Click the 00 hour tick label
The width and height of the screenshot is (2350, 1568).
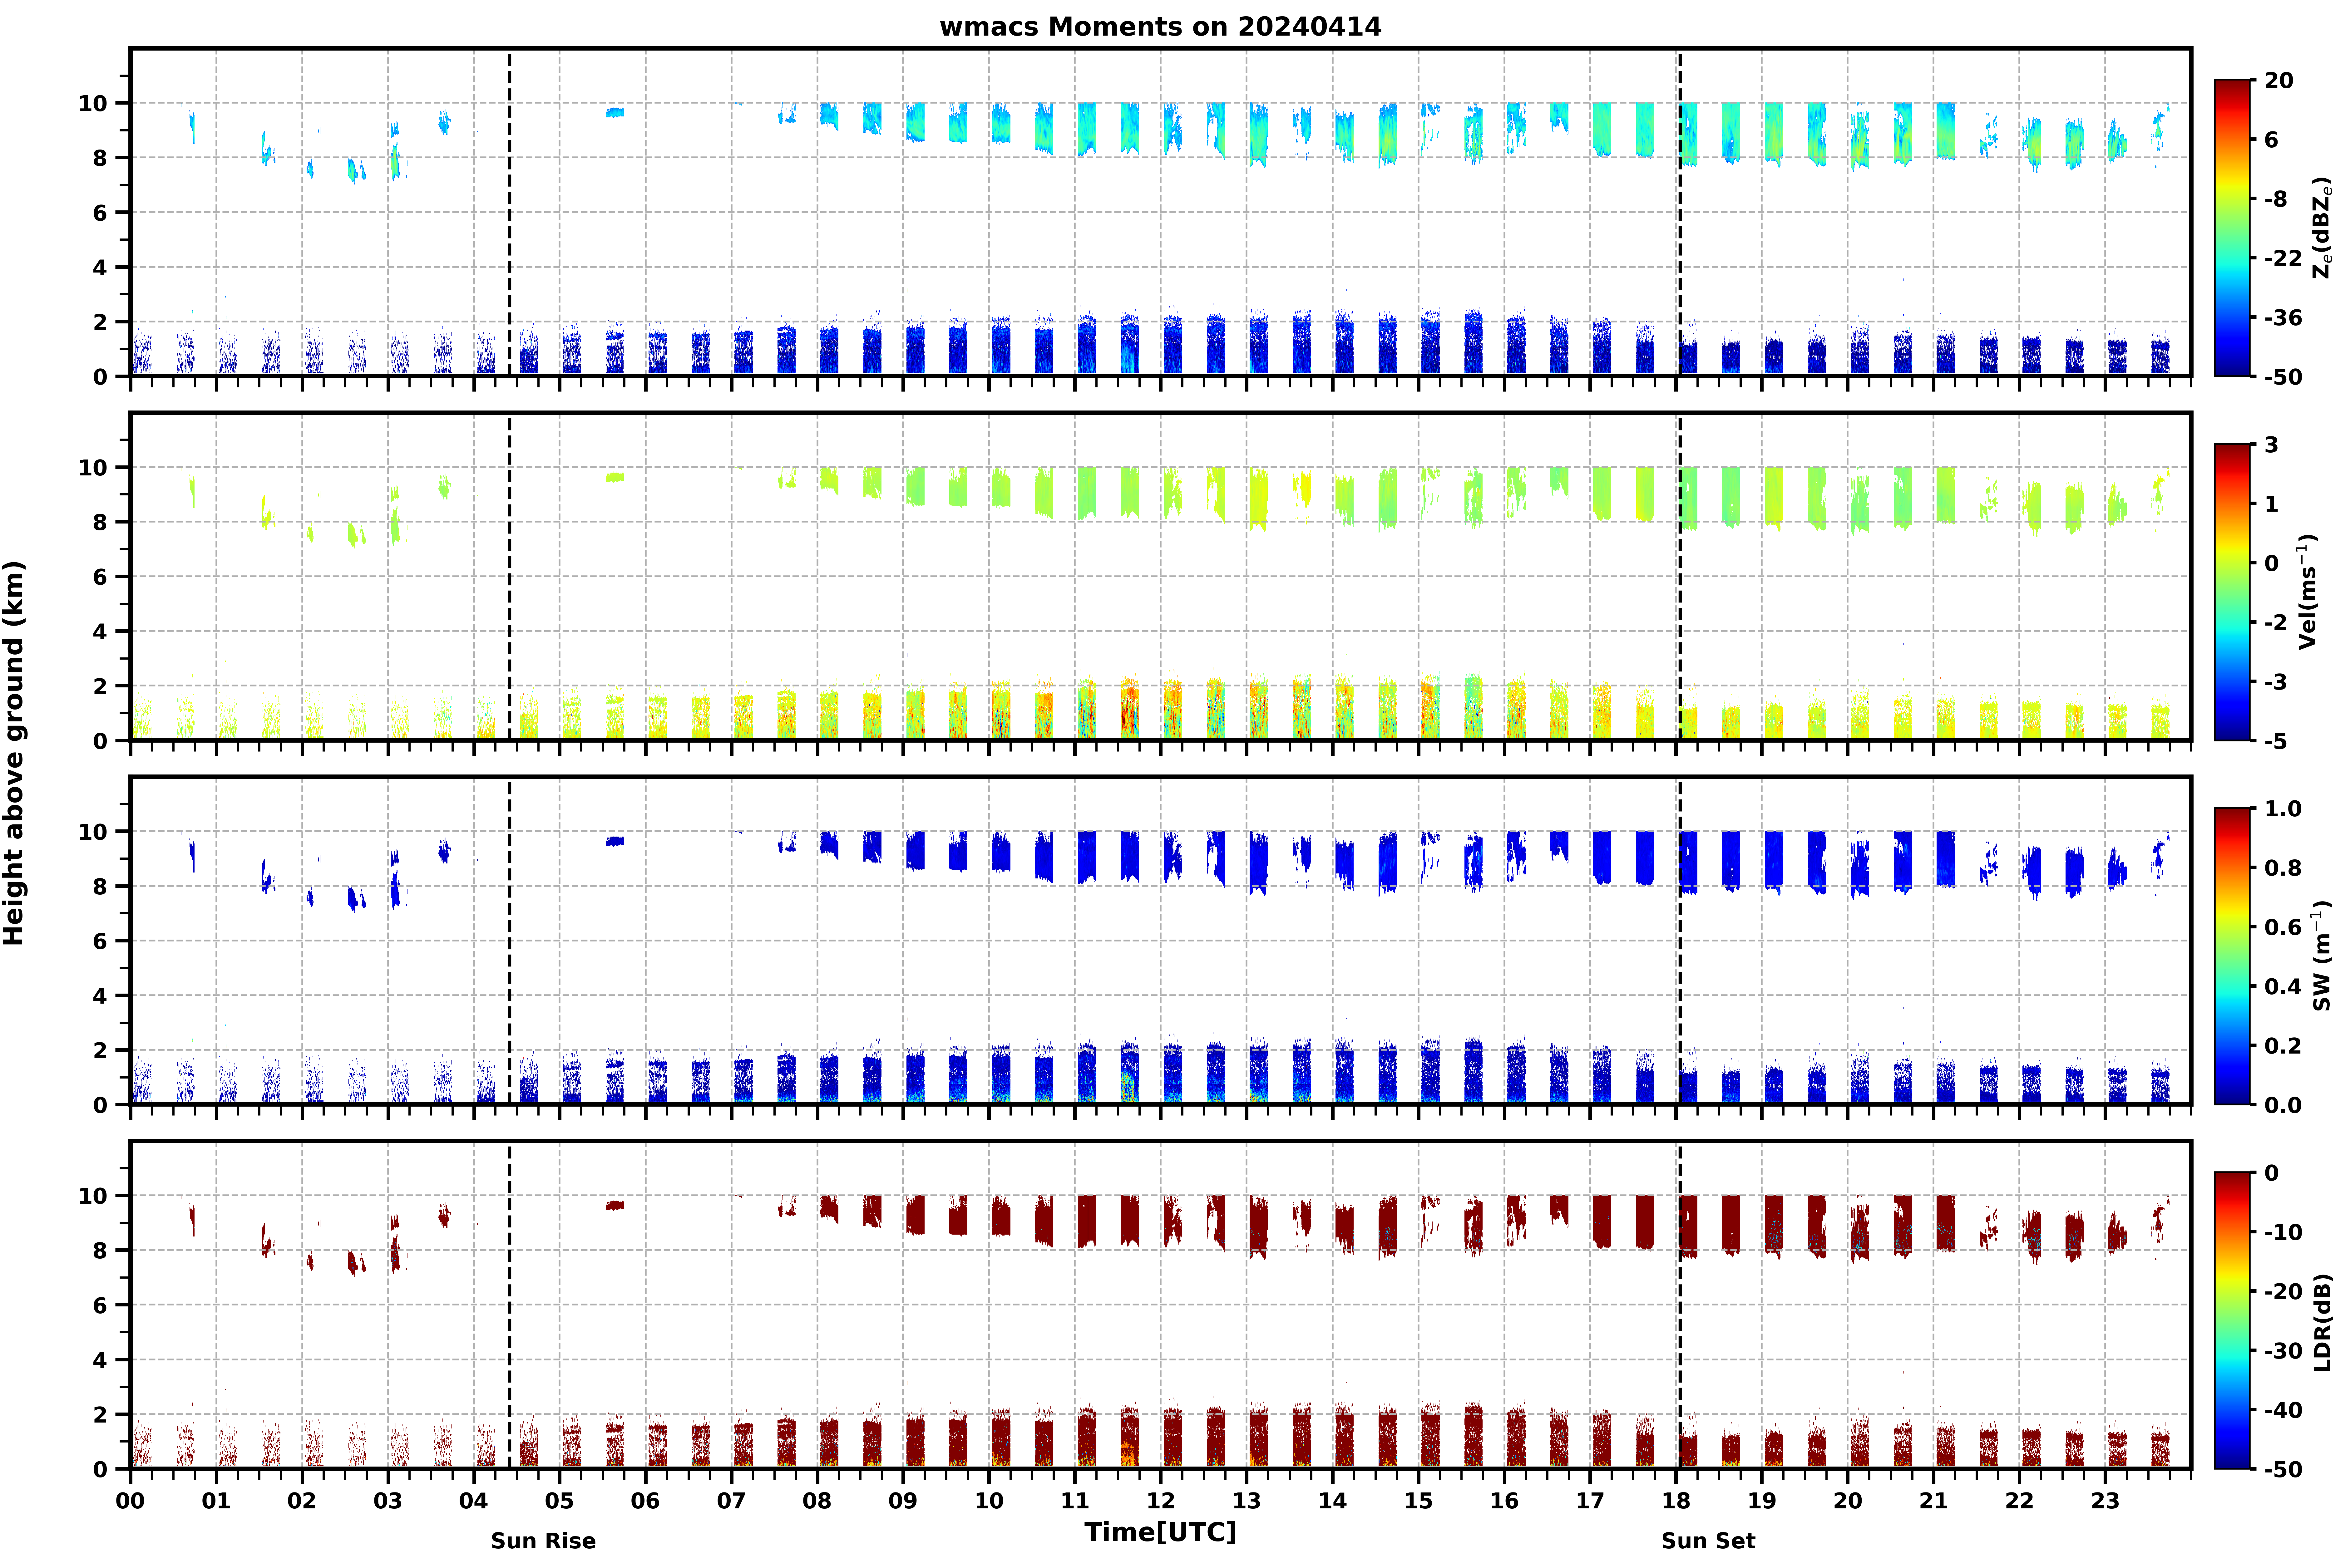[130, 1500]
